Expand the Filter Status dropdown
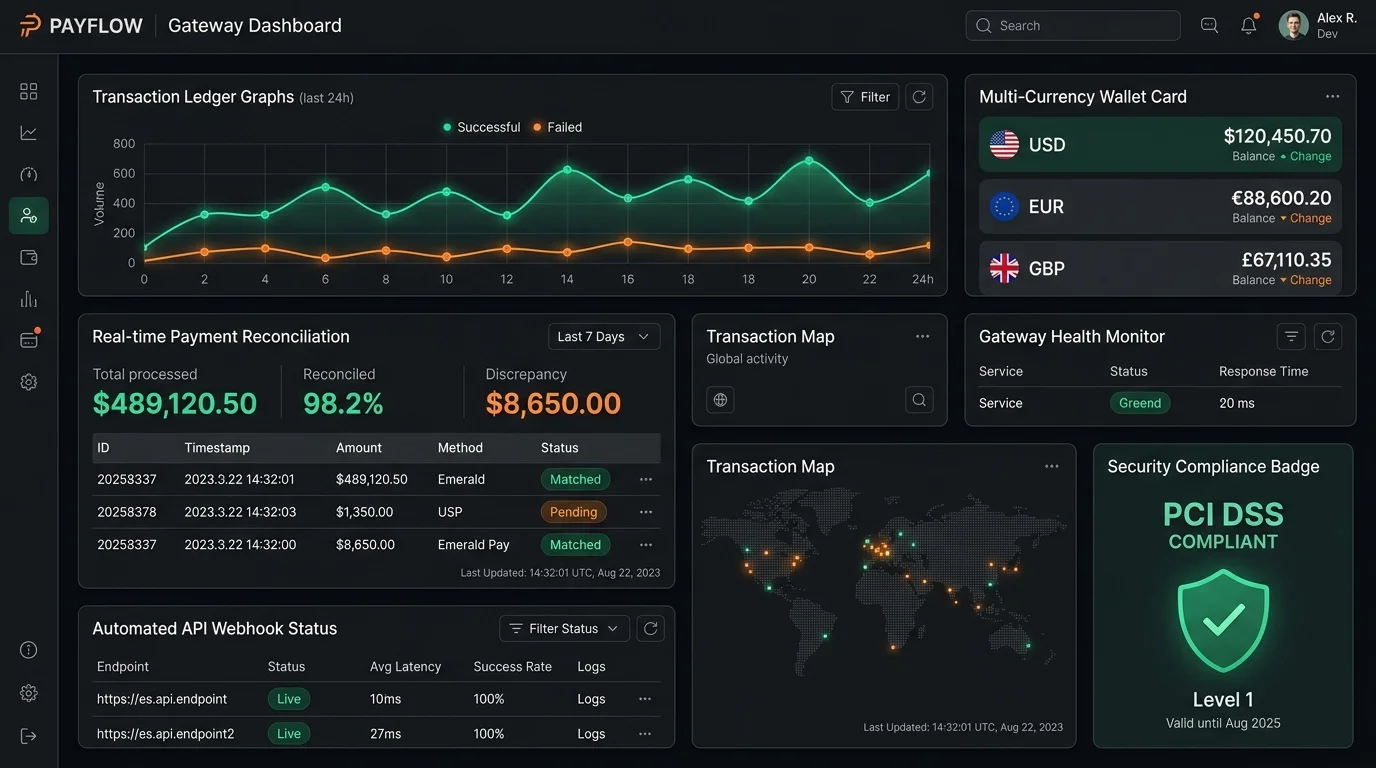1376x768 pixels. 565,629
